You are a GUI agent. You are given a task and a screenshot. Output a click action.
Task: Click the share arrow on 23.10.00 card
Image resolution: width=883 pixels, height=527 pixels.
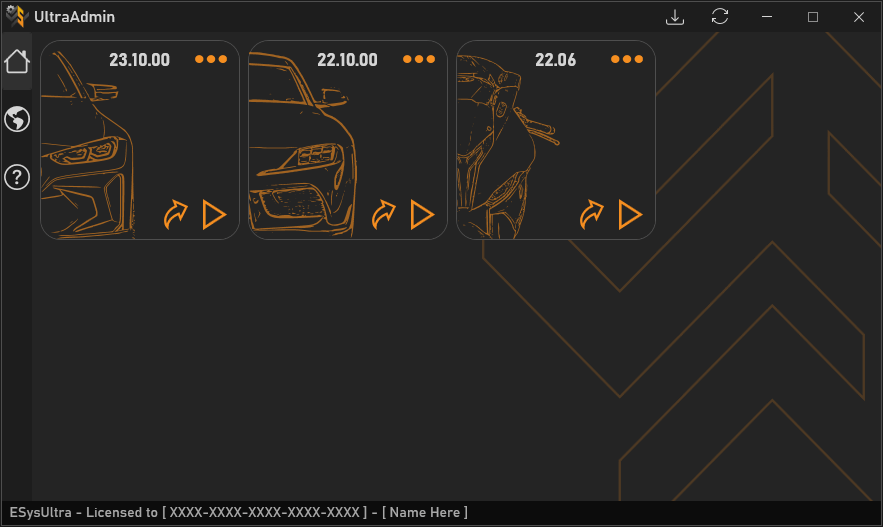point(175,215)
